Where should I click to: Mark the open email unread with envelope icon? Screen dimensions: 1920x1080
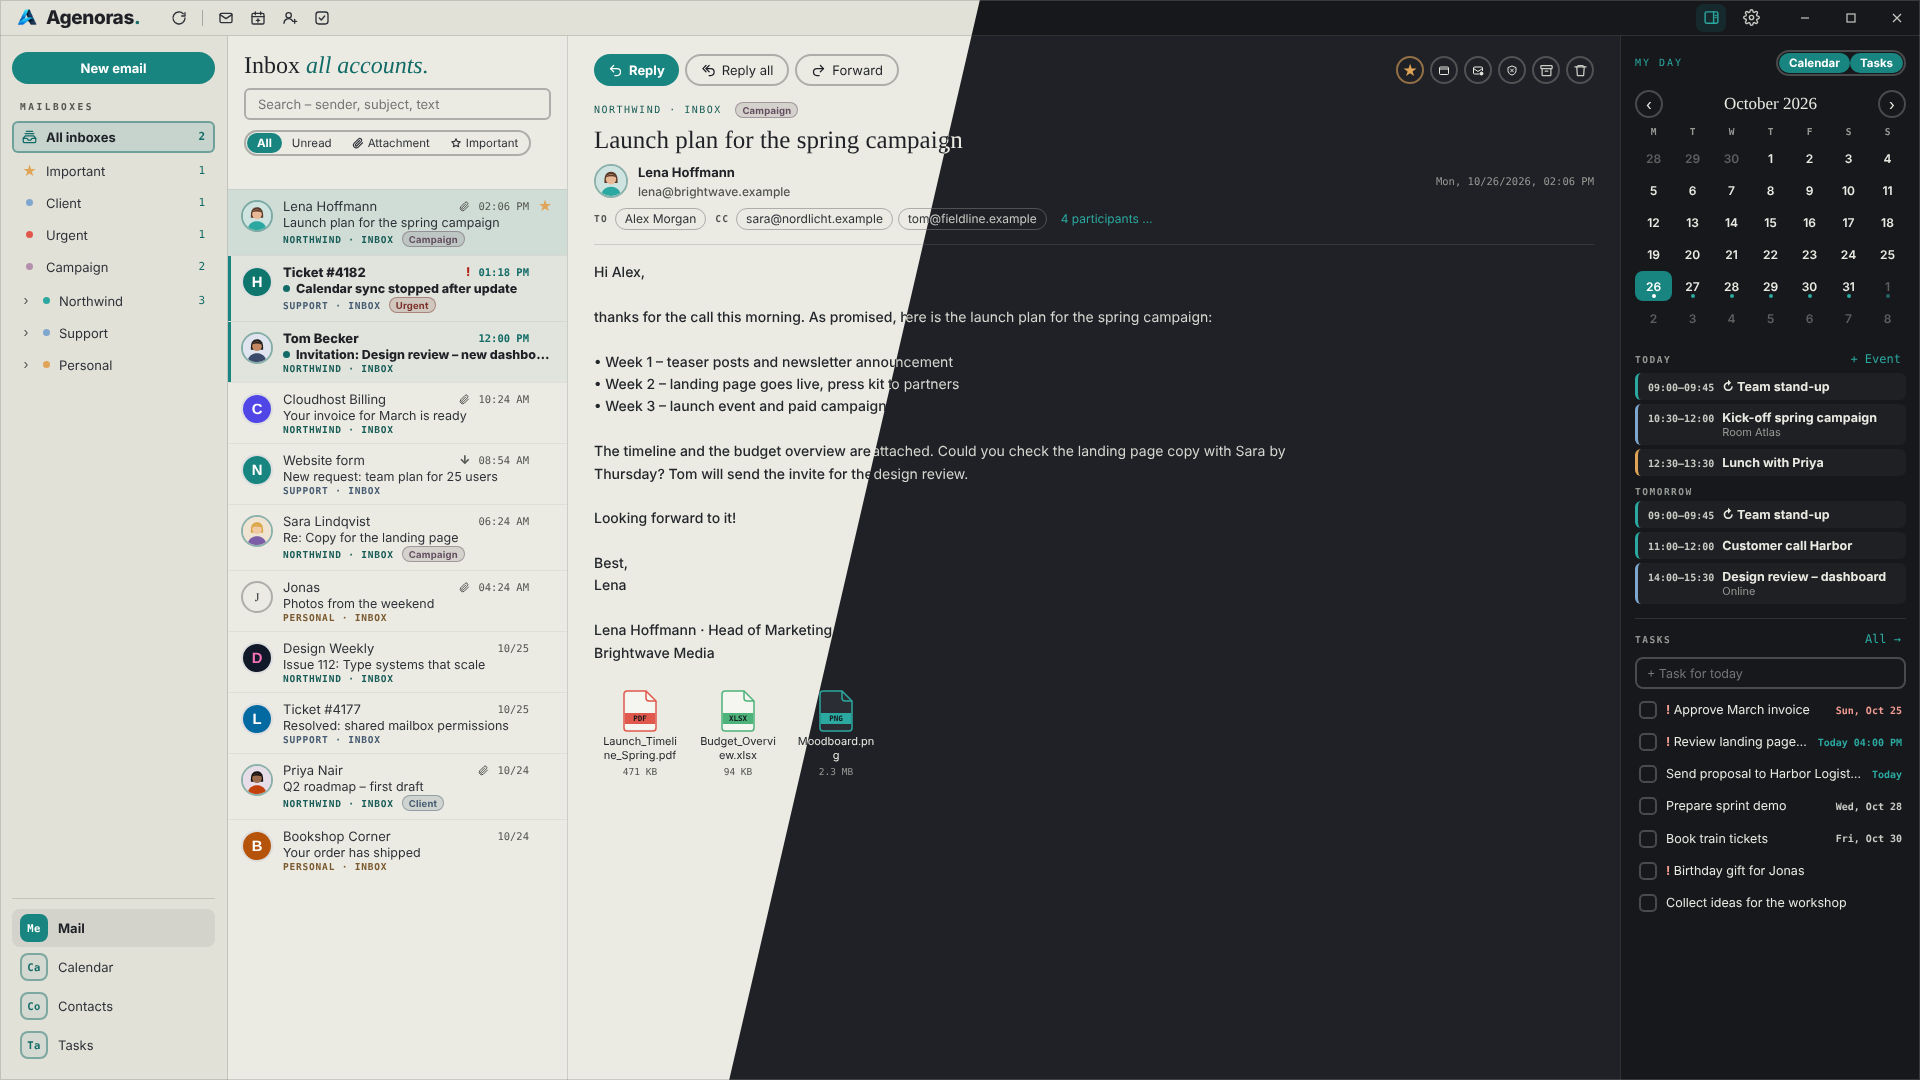click(x=1478, y=70)
